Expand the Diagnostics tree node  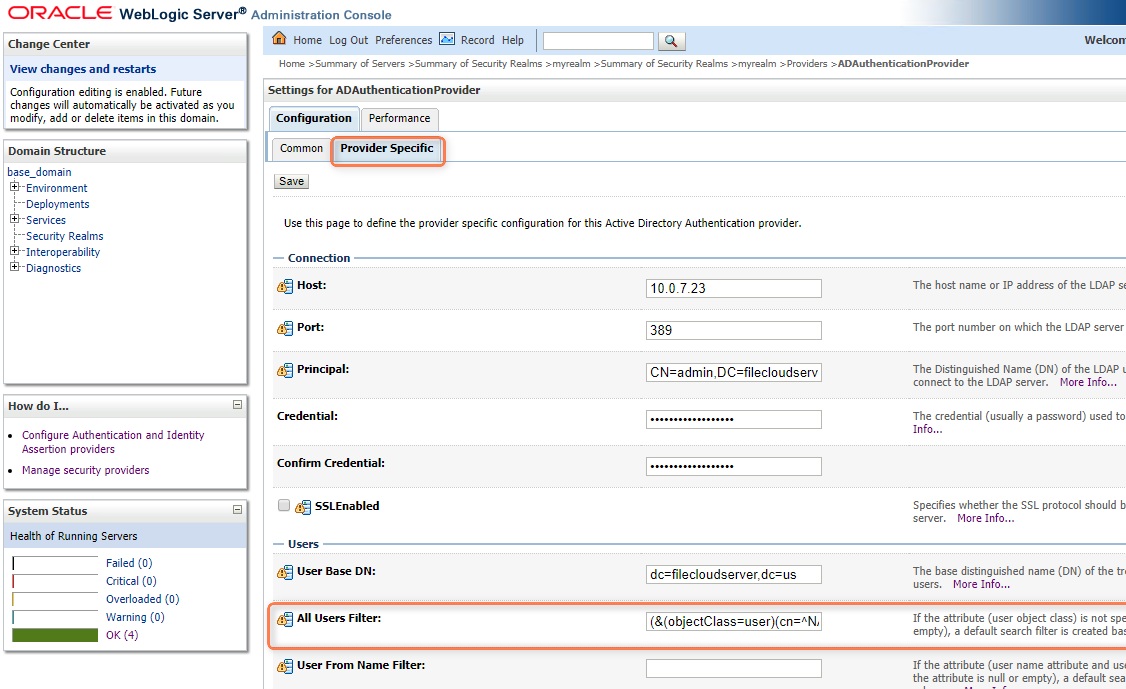[15, 267]
